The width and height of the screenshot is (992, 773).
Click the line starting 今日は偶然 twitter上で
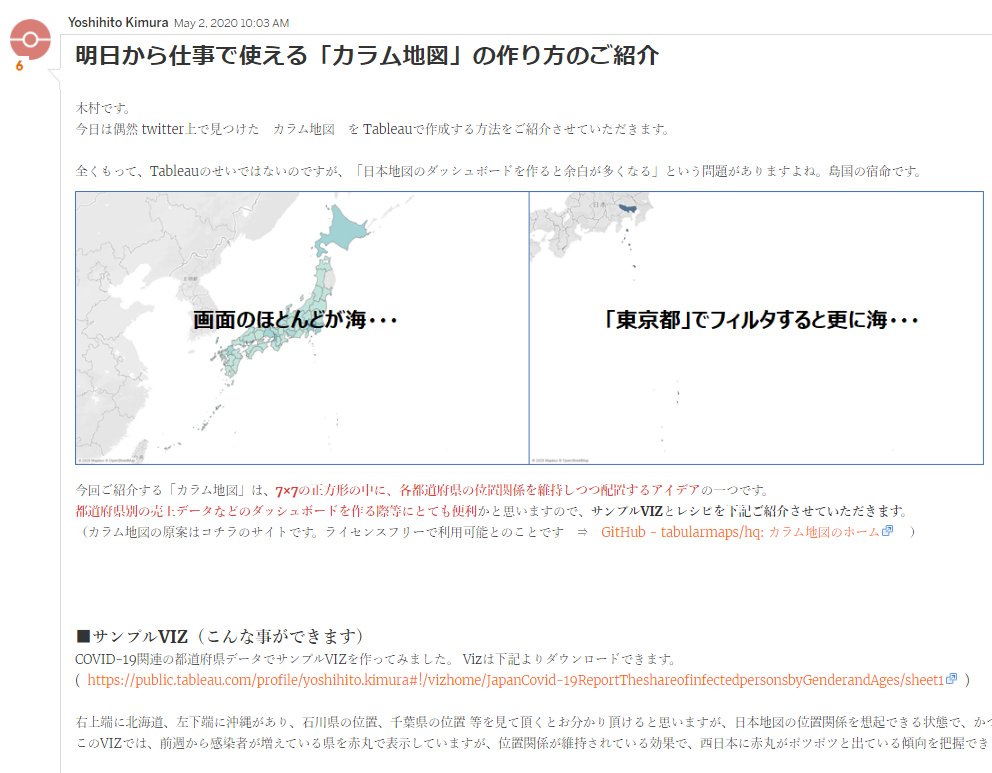372,129
